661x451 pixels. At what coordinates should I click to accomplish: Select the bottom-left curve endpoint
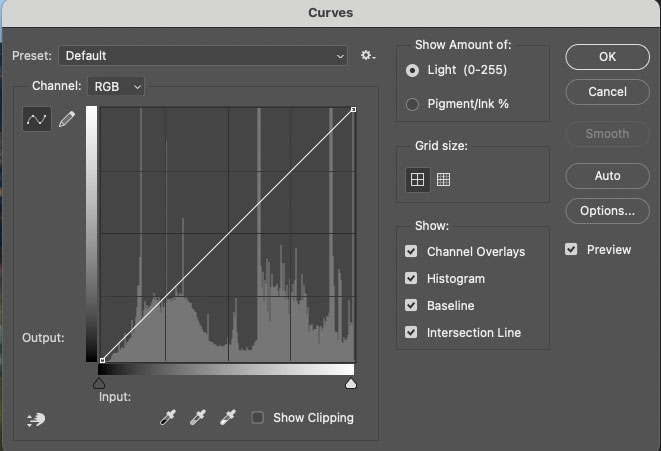tap(102, 360)
